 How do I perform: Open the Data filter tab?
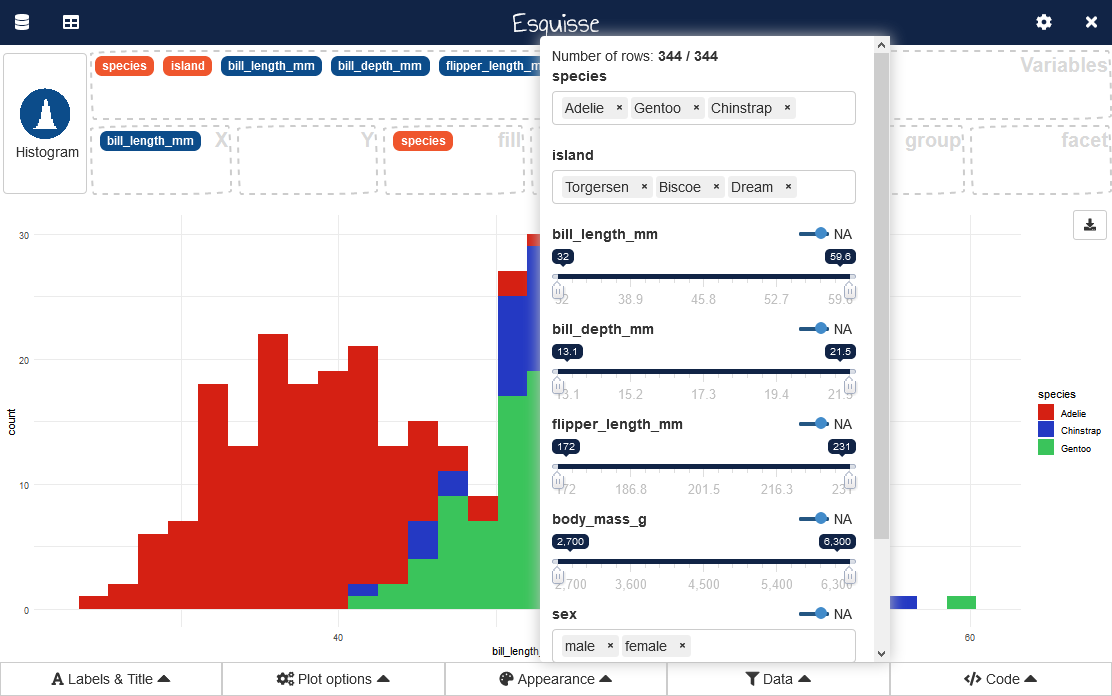tap(778, 679)
